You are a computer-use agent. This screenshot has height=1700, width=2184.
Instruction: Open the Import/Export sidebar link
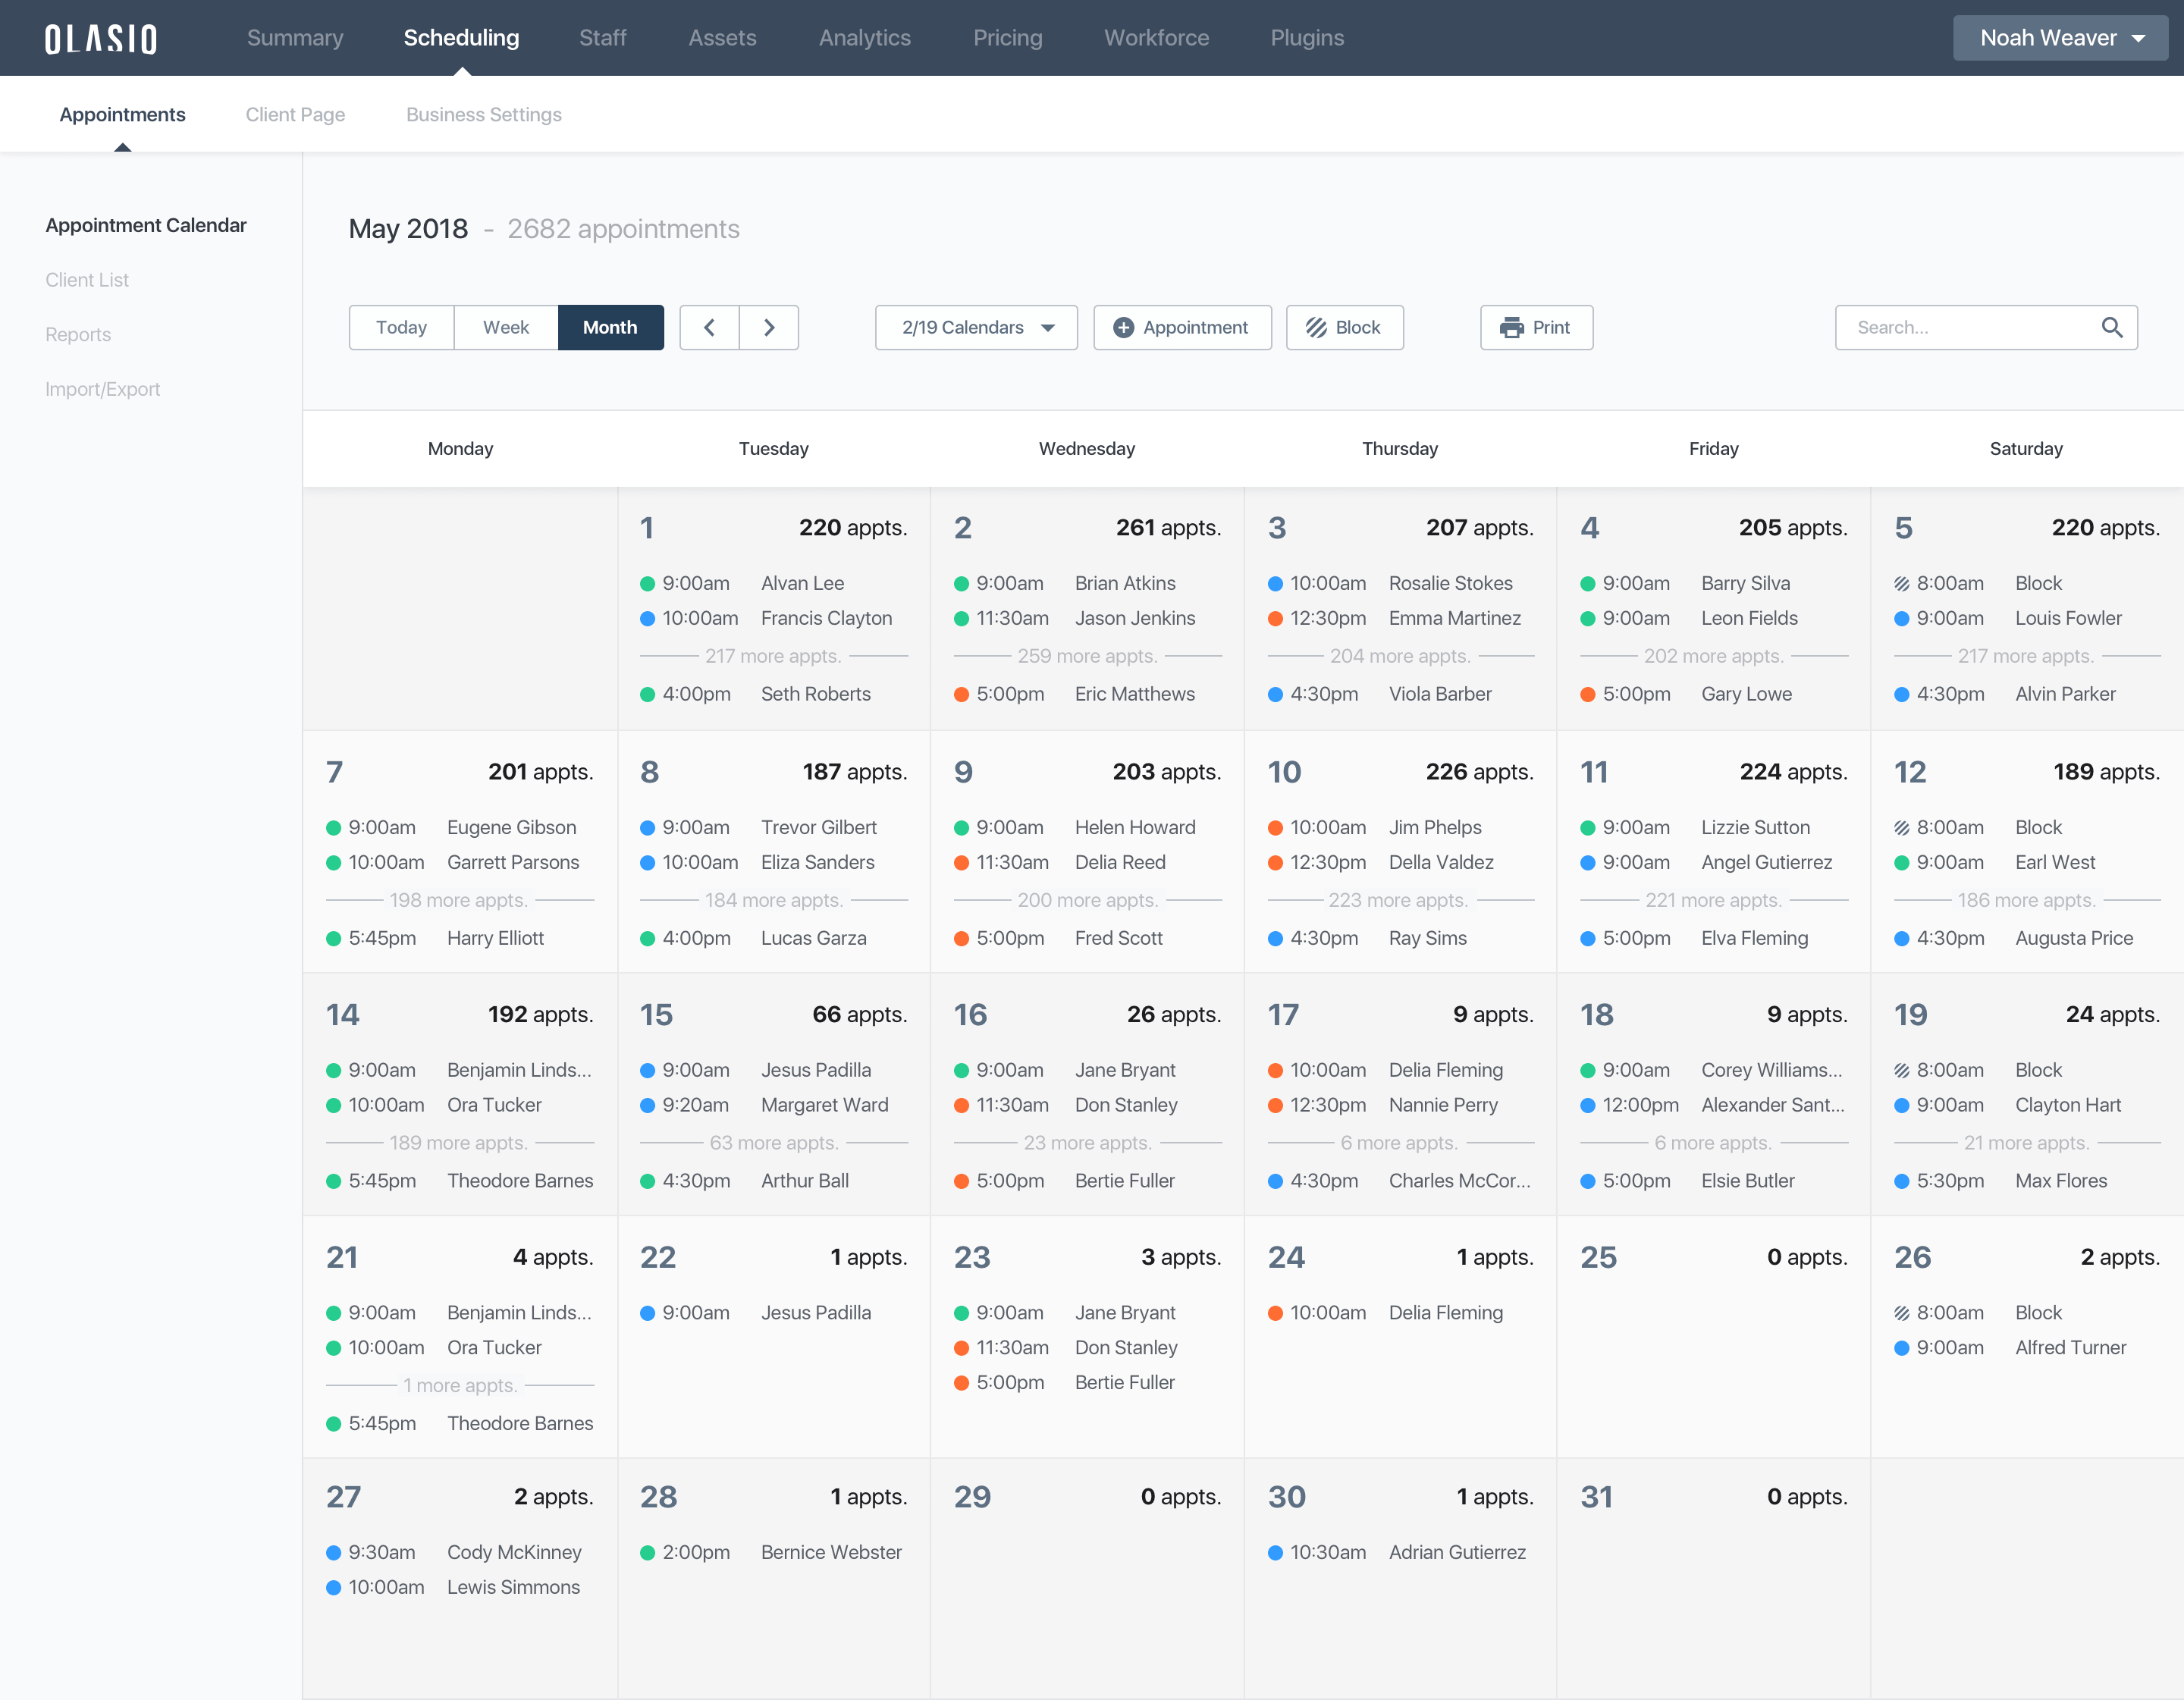pyautogui.click(x=102, y=389)
